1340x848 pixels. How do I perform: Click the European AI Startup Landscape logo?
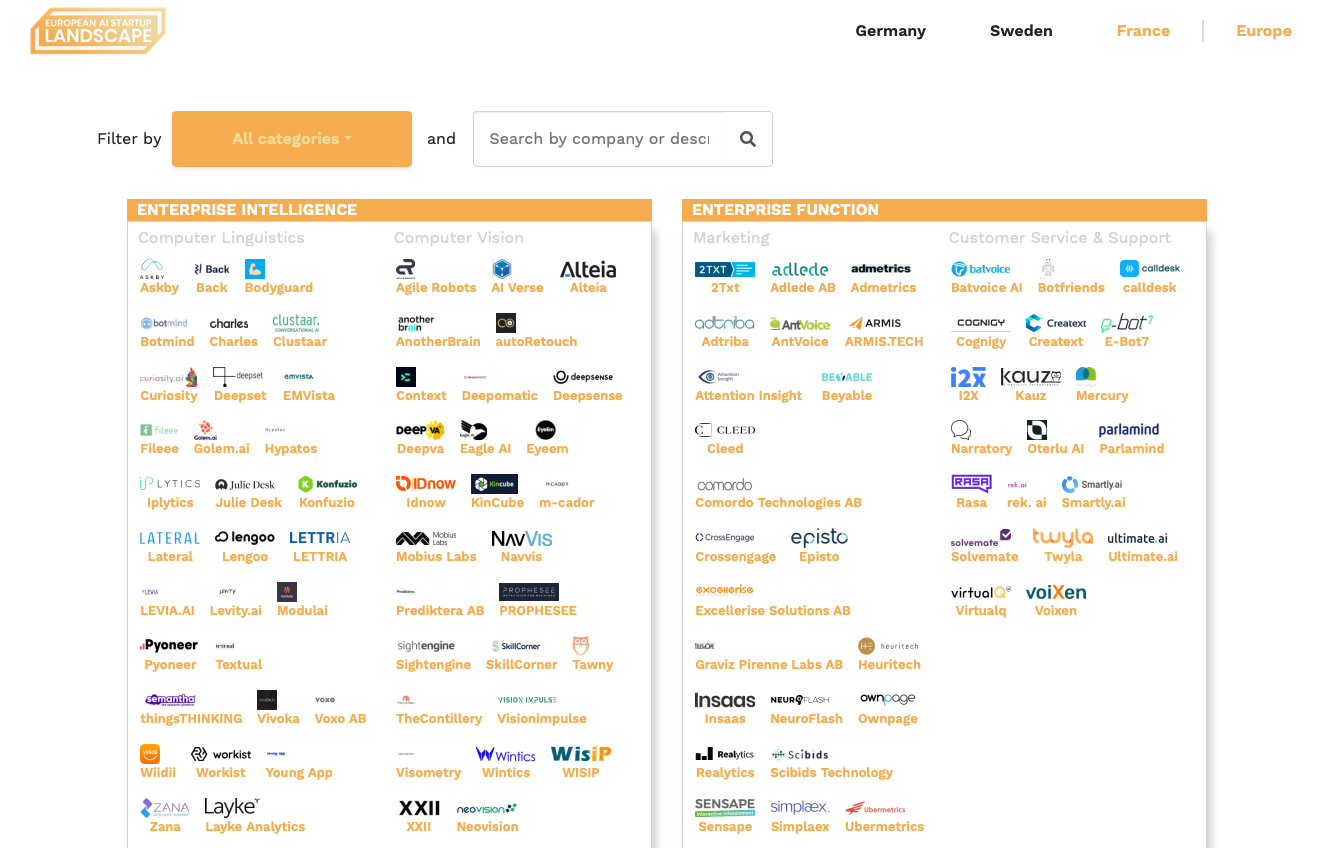(x=98, y=31)
